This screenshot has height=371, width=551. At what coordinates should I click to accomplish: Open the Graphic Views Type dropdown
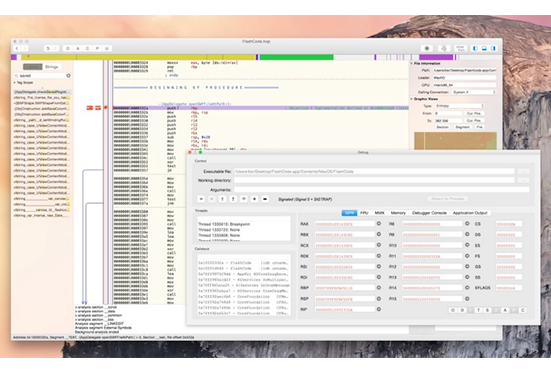coord(459,106)
